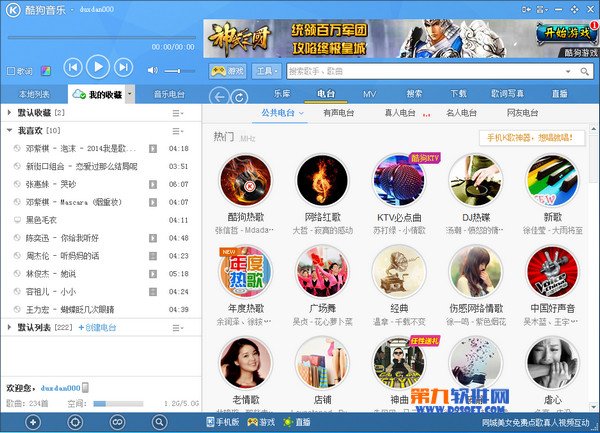Refresh the page with circular arrow
This screenshot has height=433, width=600.
[x=239, y=97]
